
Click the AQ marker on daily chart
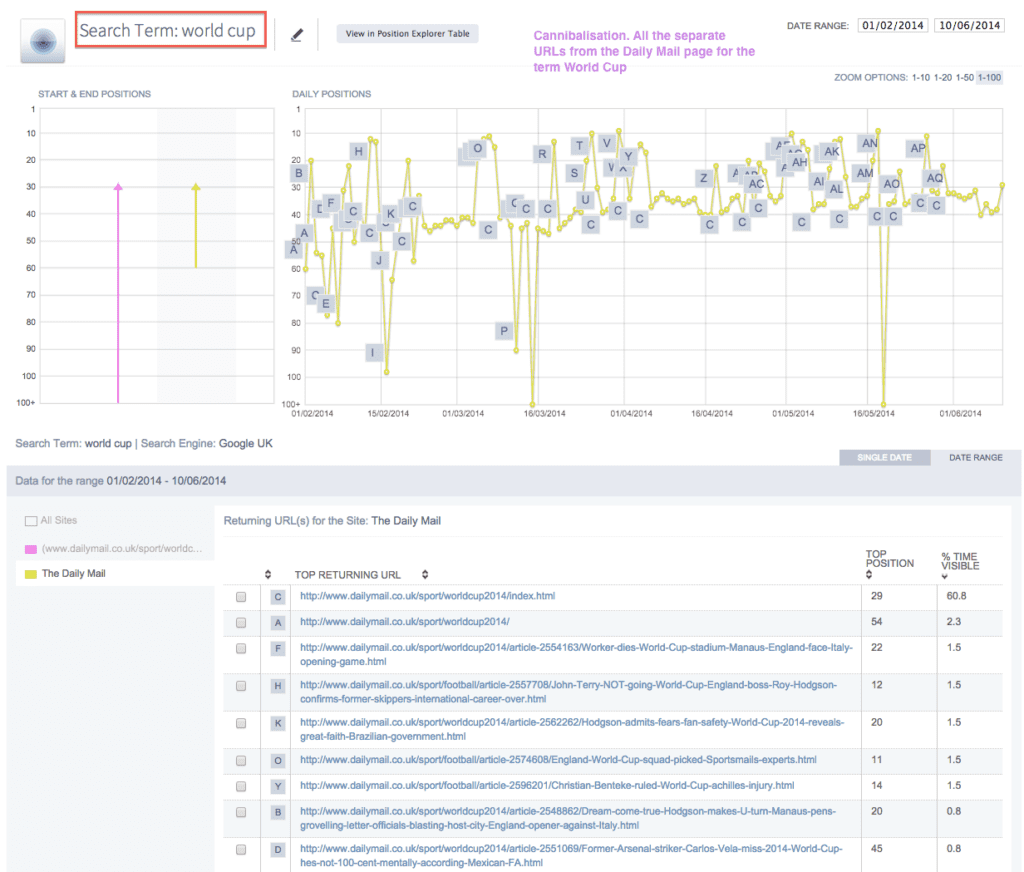coord(935,178)
